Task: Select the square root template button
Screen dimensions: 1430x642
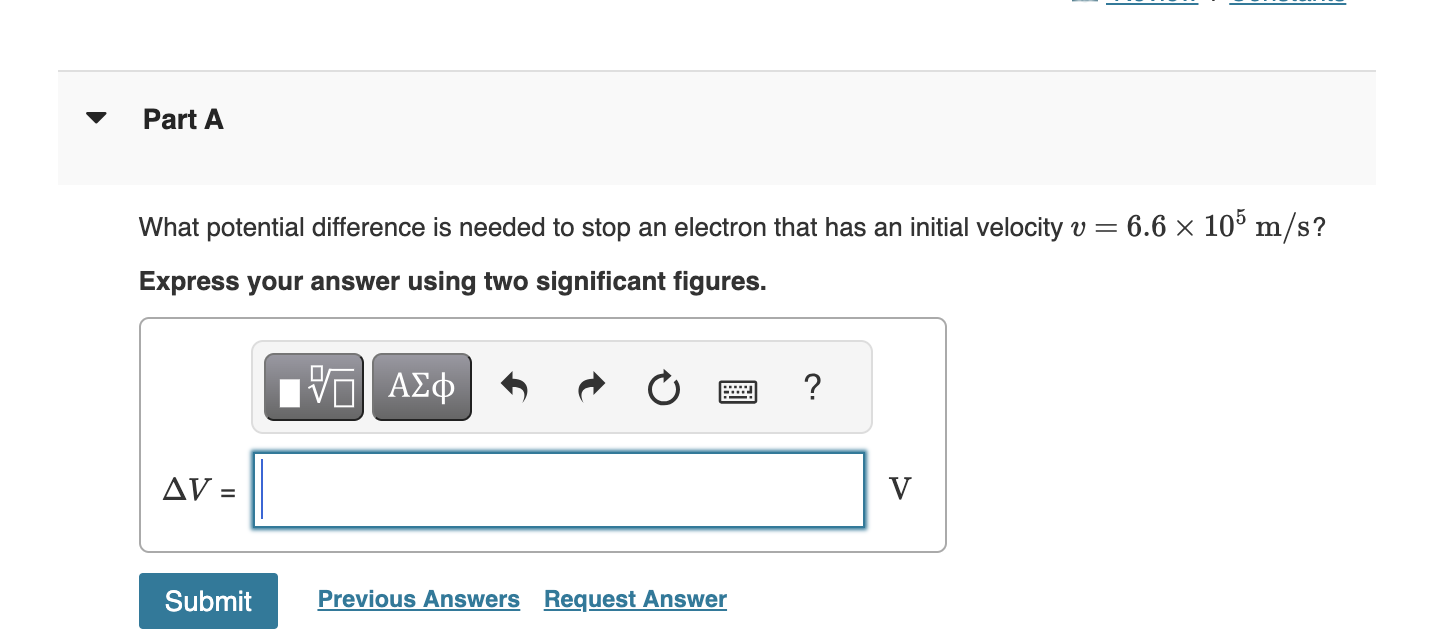Action: [313, 386]
